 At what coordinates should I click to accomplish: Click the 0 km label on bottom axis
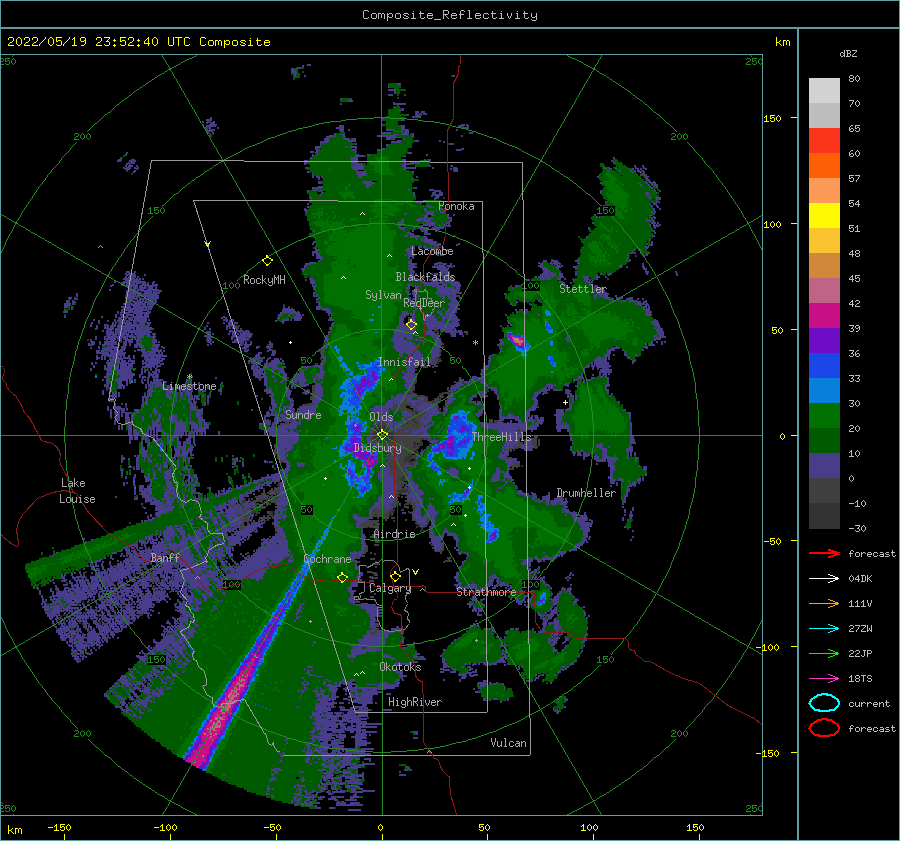click(380, 827)
